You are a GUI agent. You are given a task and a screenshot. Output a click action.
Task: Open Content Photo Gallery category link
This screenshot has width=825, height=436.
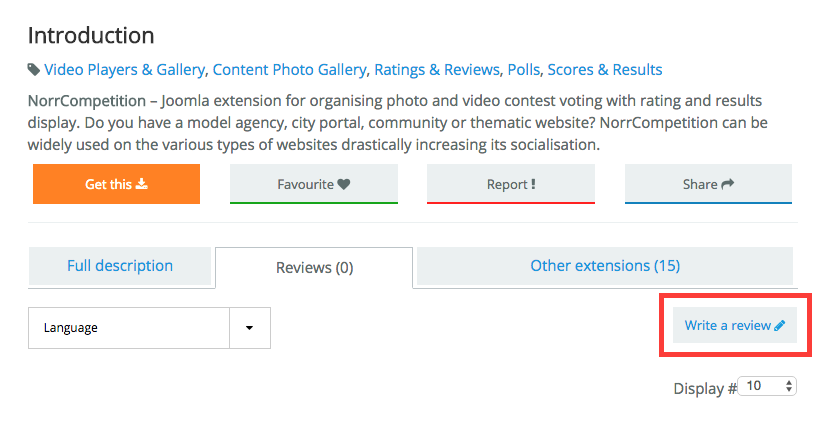click(x=289, y=69)
